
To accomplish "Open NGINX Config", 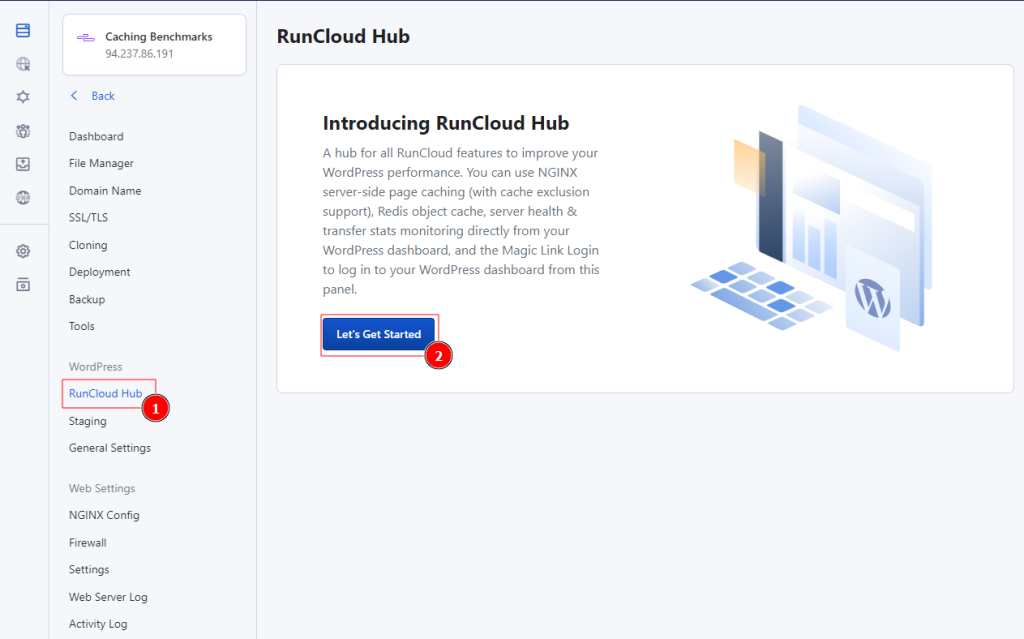I will 104,516.
